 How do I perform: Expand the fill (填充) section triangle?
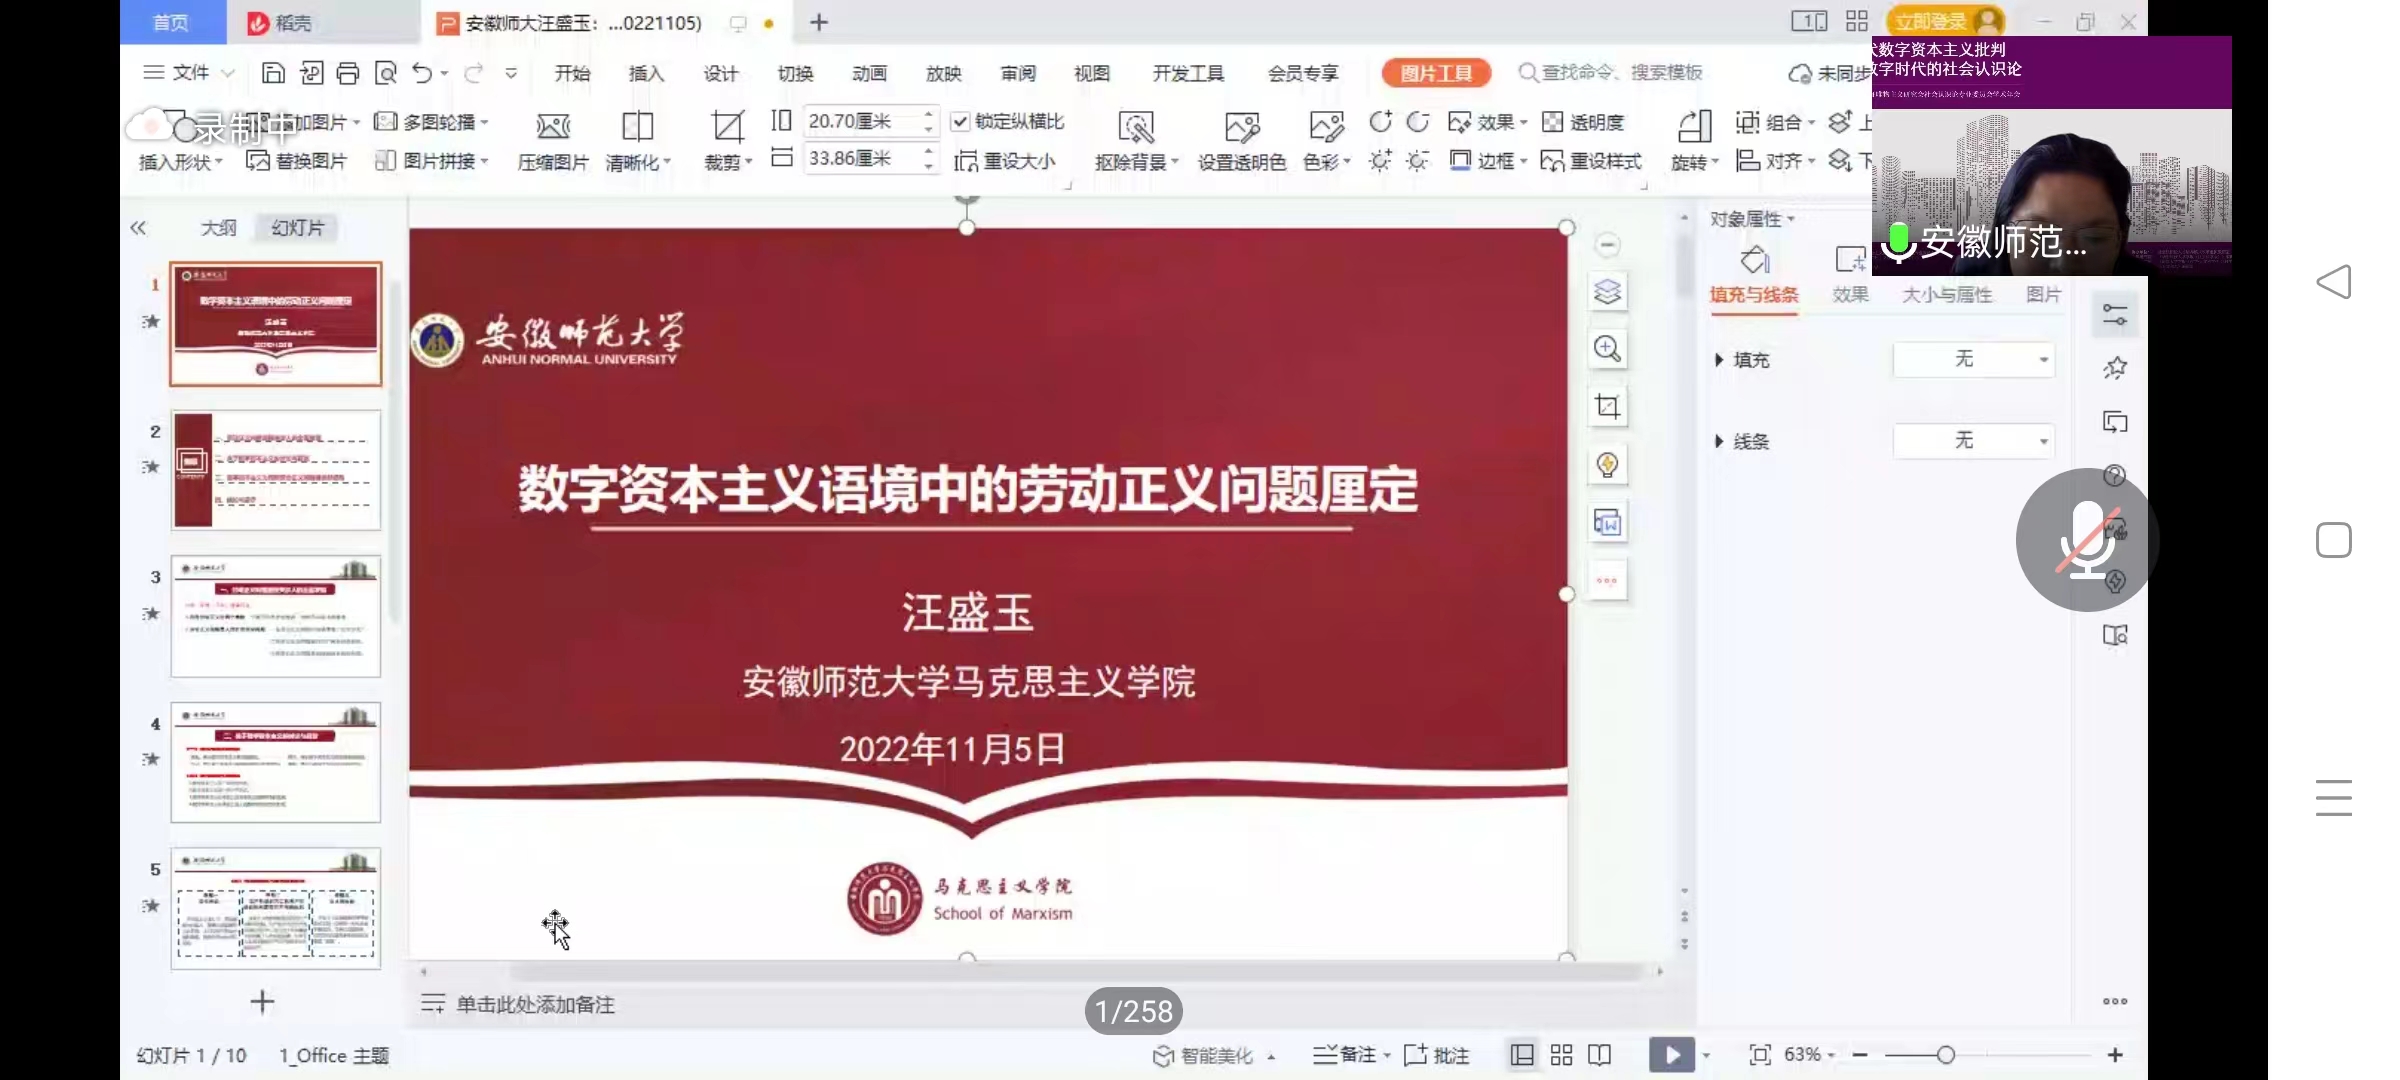coord(1719,360)
